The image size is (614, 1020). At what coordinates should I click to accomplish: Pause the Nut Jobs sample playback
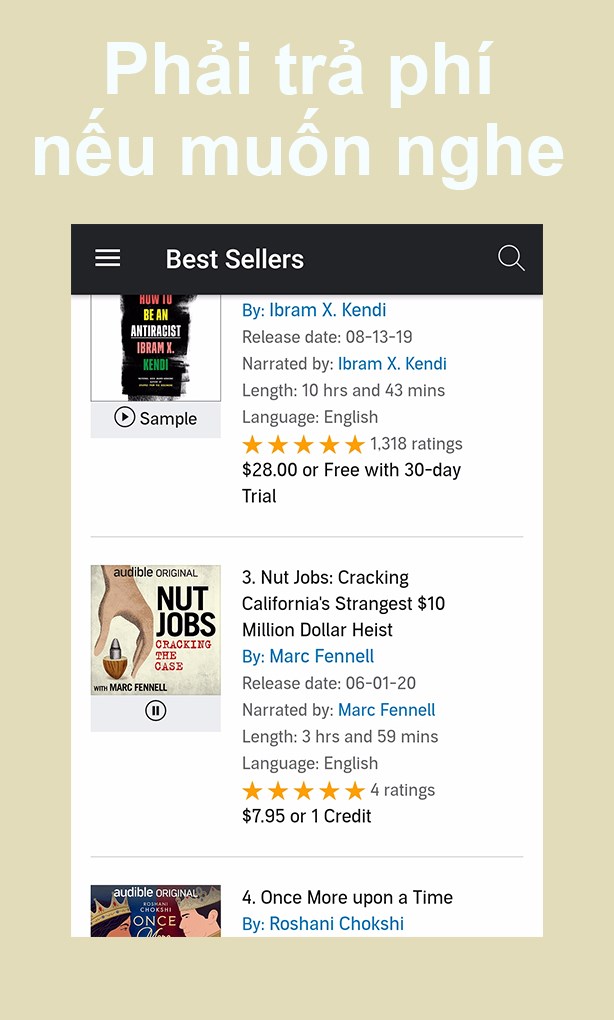(x=155, y=711)
